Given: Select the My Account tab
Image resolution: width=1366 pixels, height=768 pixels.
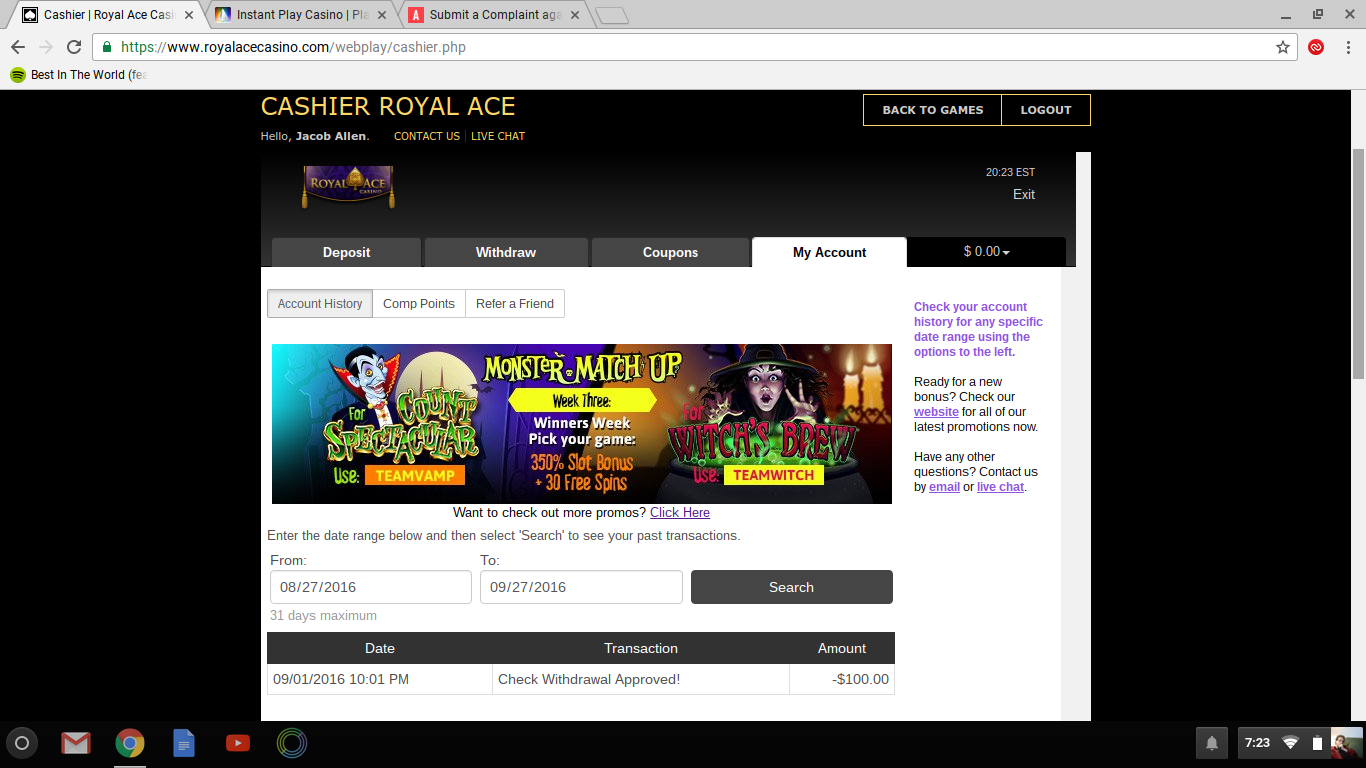Looking at the screenshot, I should tap(829, 252).
